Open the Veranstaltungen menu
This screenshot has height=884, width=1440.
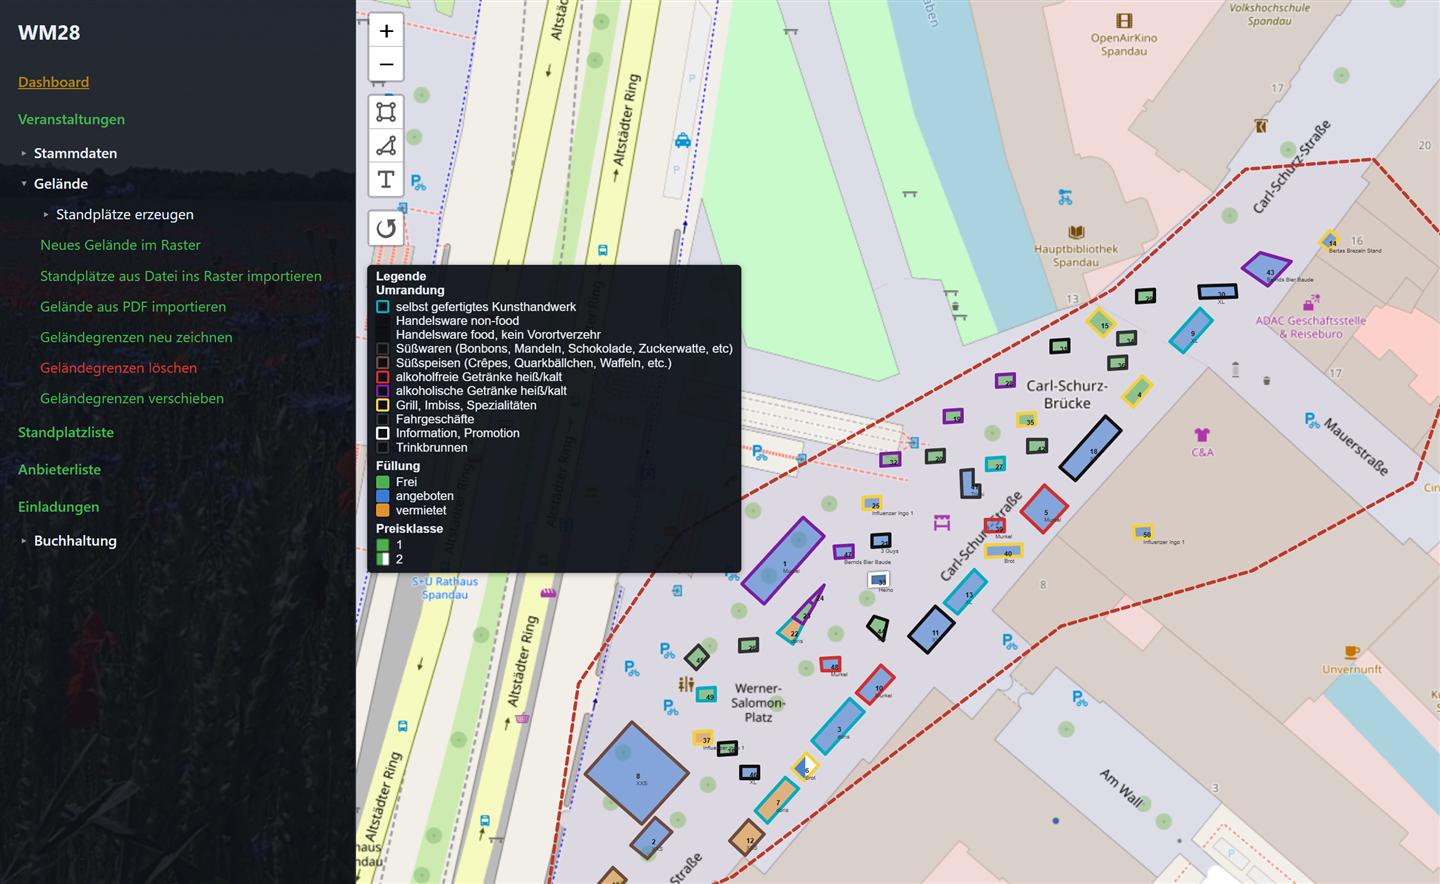click(x=71, y=119)
